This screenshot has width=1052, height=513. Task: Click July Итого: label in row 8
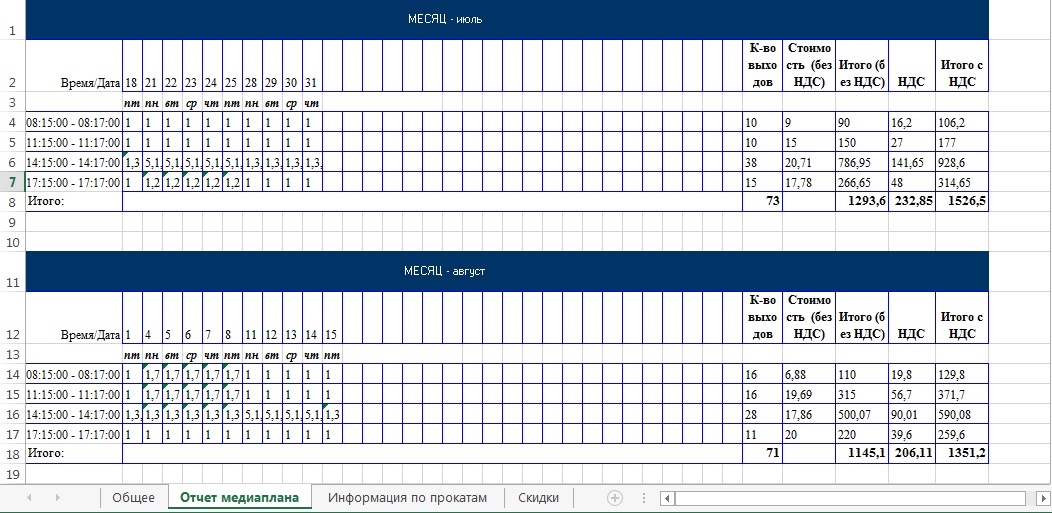(x=74, y=202)
